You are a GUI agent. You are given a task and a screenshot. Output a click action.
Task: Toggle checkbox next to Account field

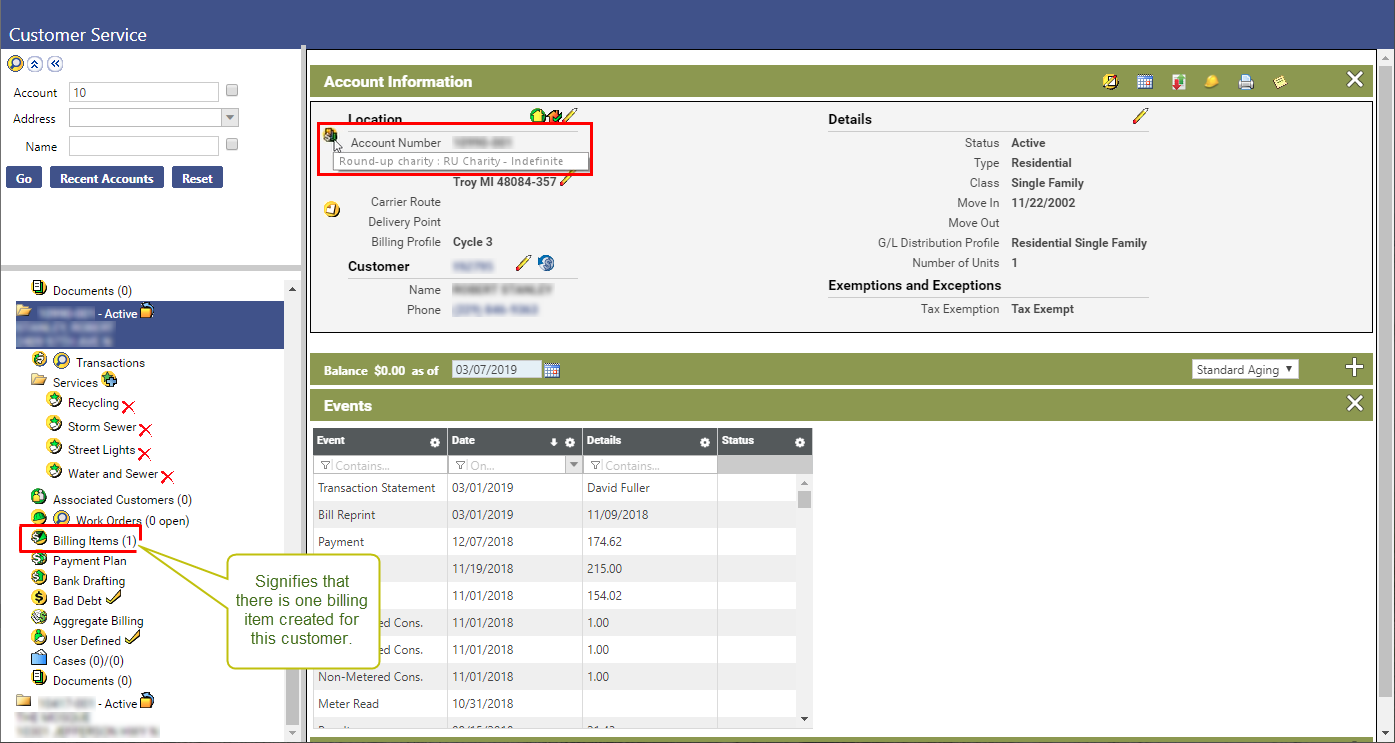232,90
